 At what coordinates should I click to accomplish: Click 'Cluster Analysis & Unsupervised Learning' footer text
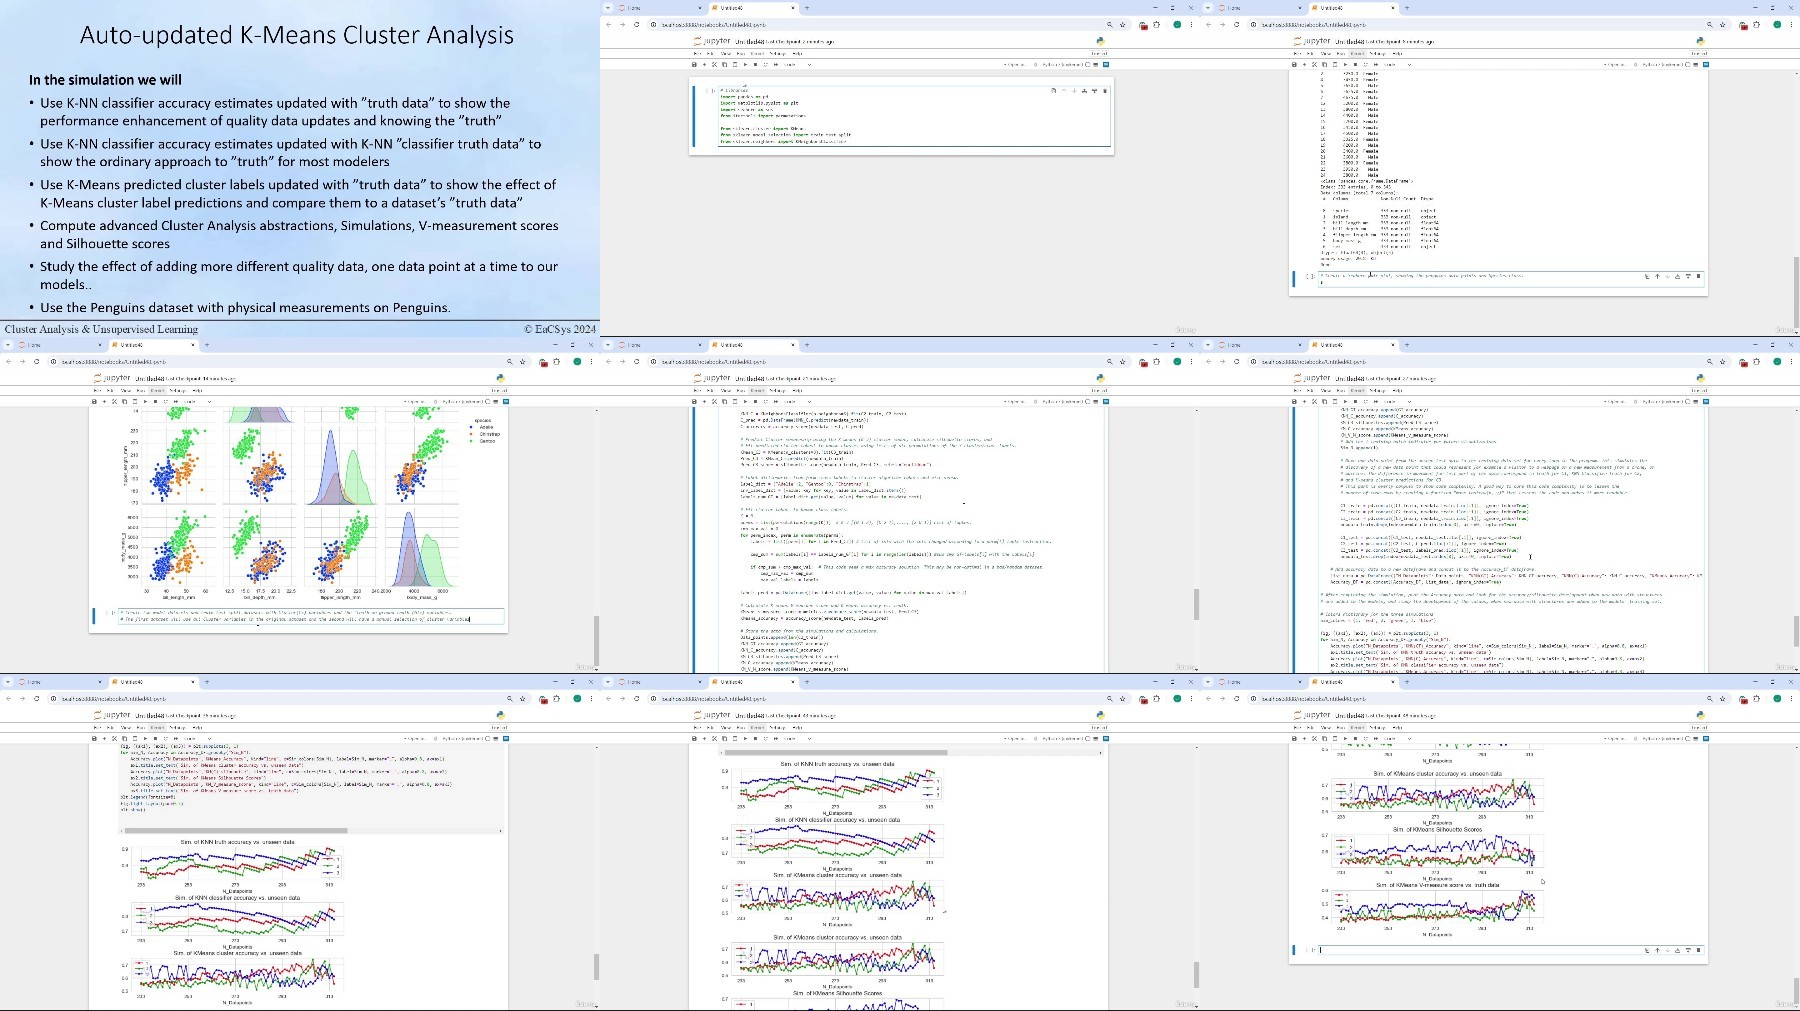click(x=101, y=329)
